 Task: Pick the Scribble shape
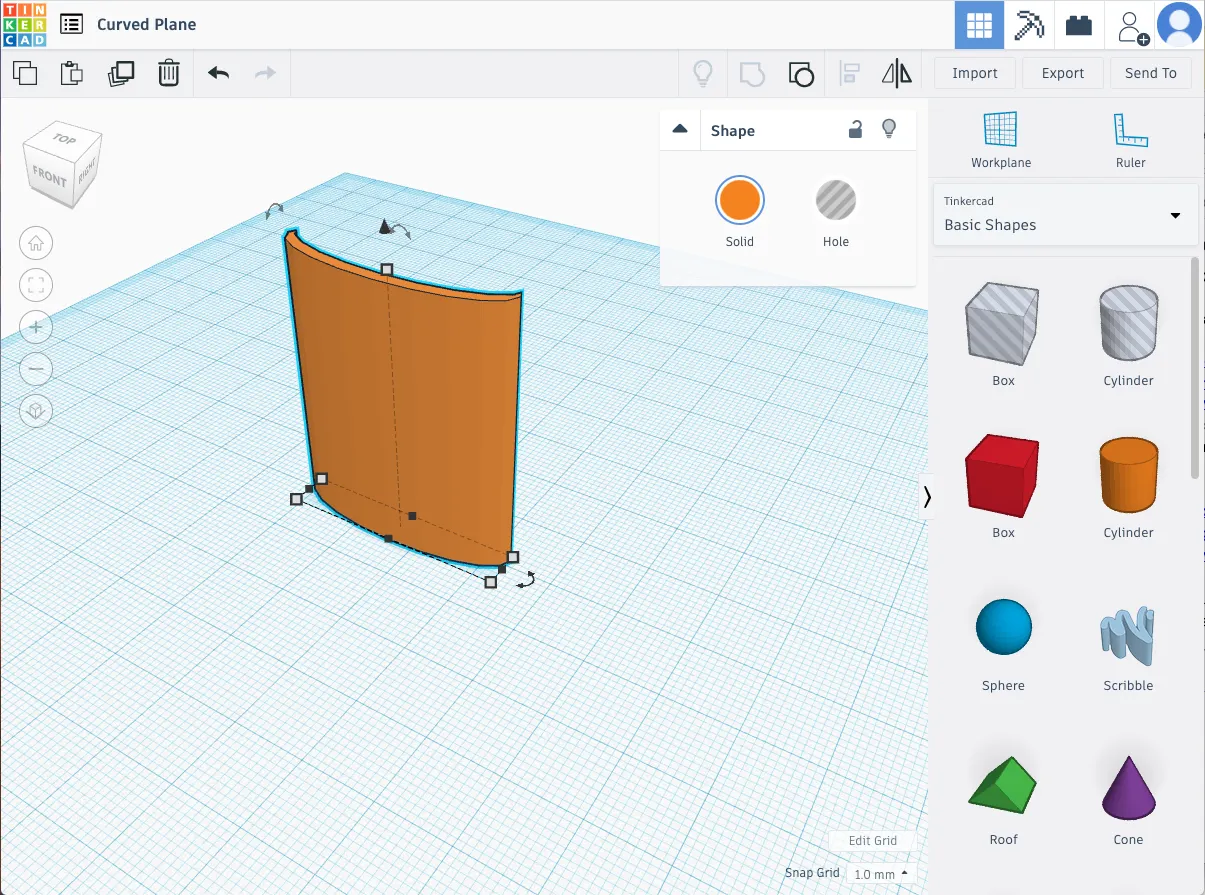(x=1128, y=636)
